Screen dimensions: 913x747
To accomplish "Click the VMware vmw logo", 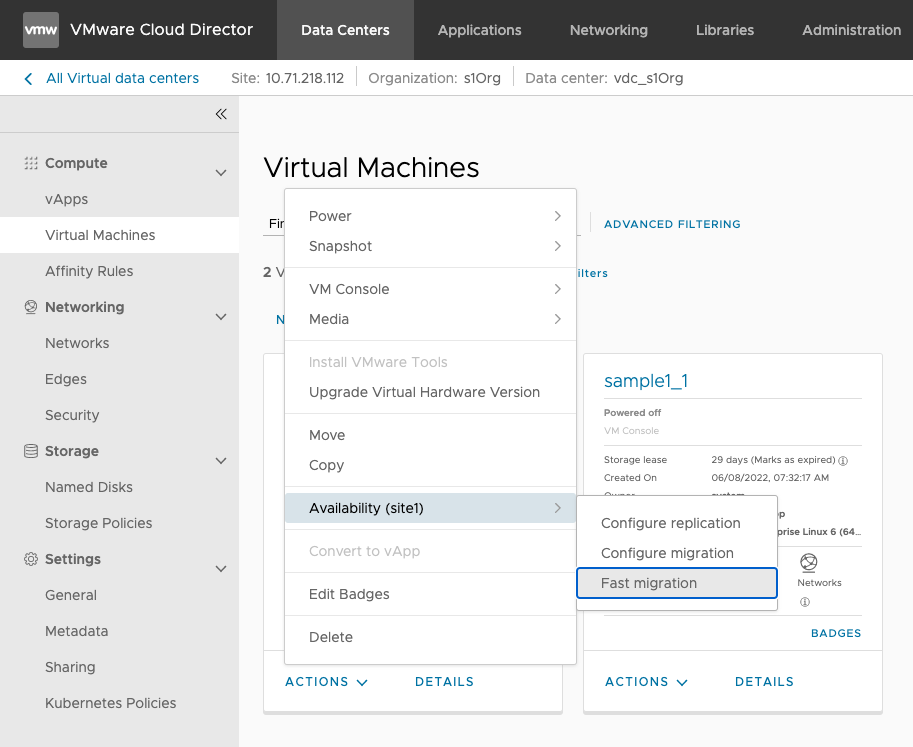I will point(40,30).
